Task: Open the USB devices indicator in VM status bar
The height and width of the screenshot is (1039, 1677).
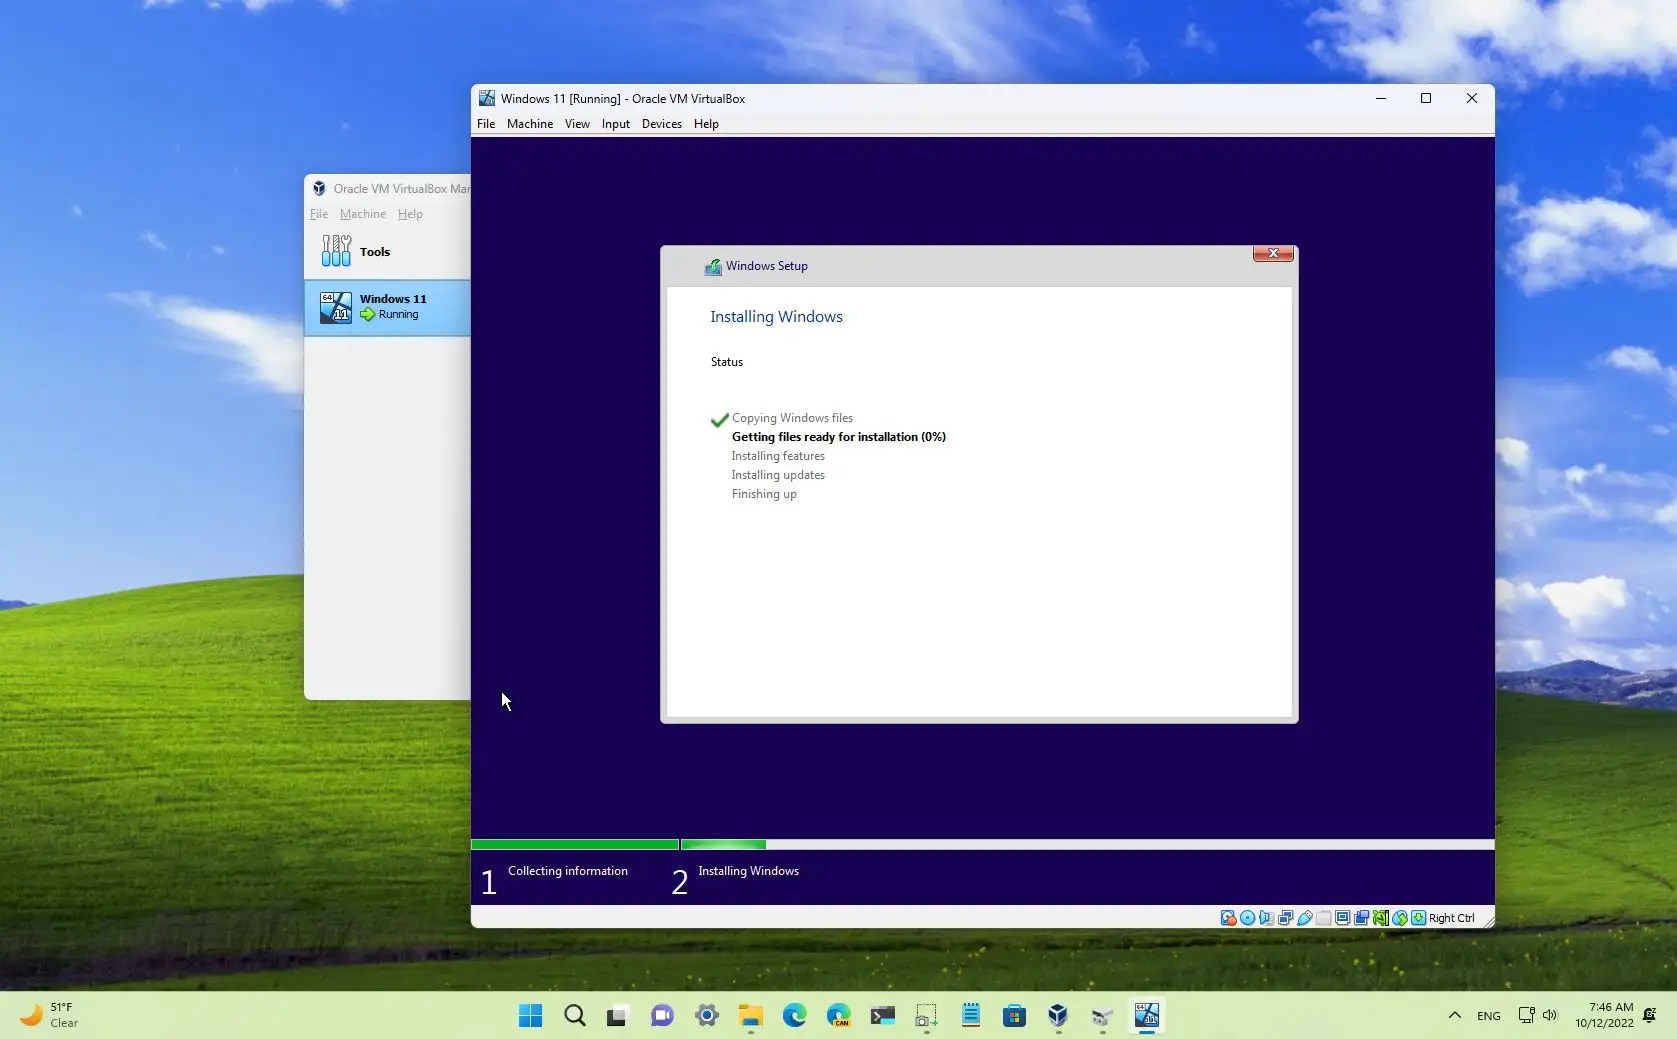Action: click(x=1304, y=918)
